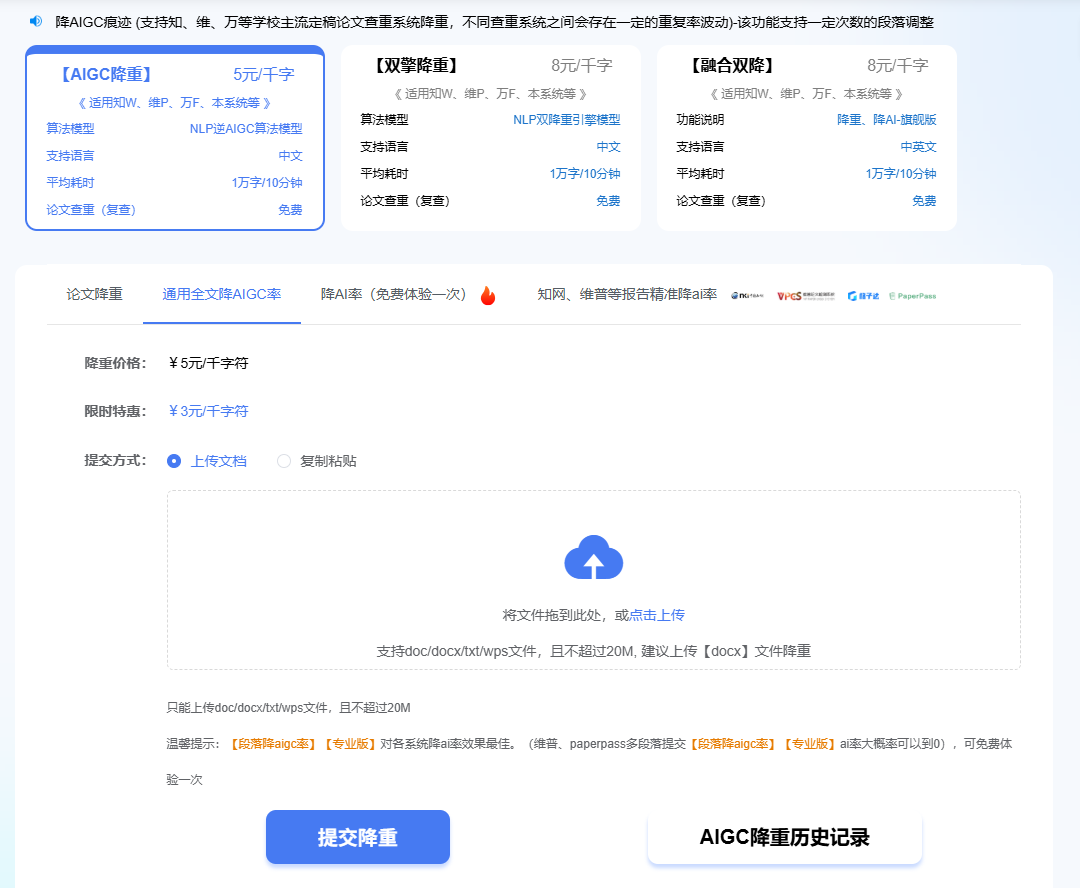This screenshot has width=1080, height=888.
Task: Click the CNKI logo icon
Action: point(747,296)
